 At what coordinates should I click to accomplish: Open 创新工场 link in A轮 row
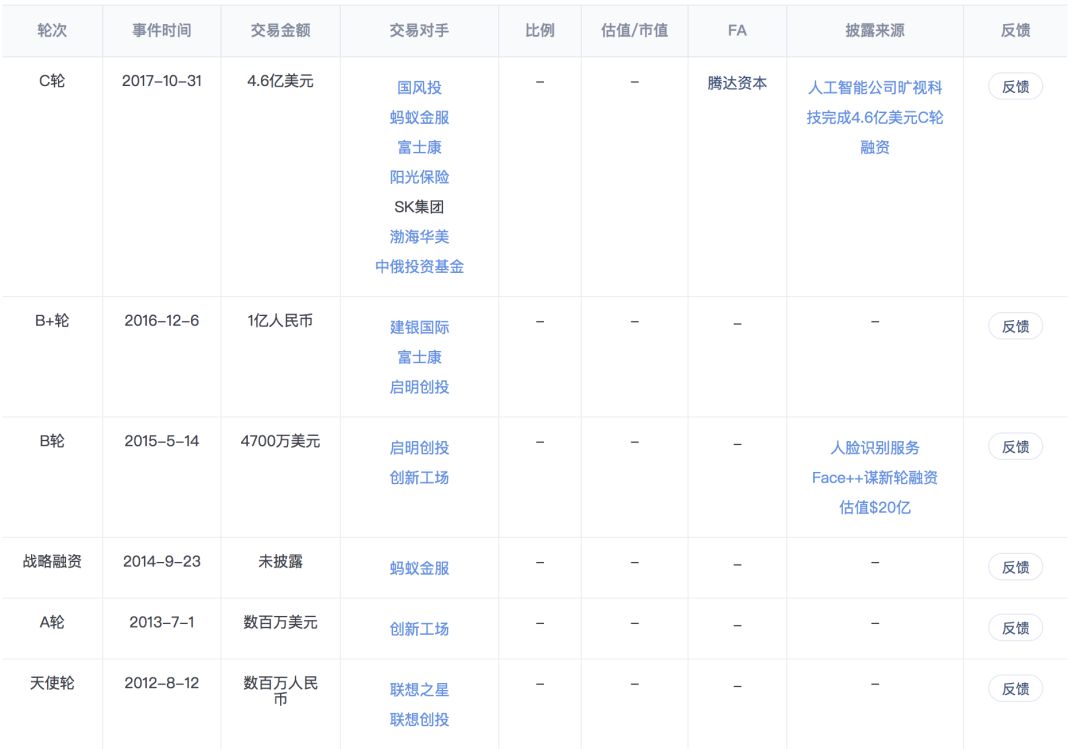pyautogui.click(x=419, y=629)
